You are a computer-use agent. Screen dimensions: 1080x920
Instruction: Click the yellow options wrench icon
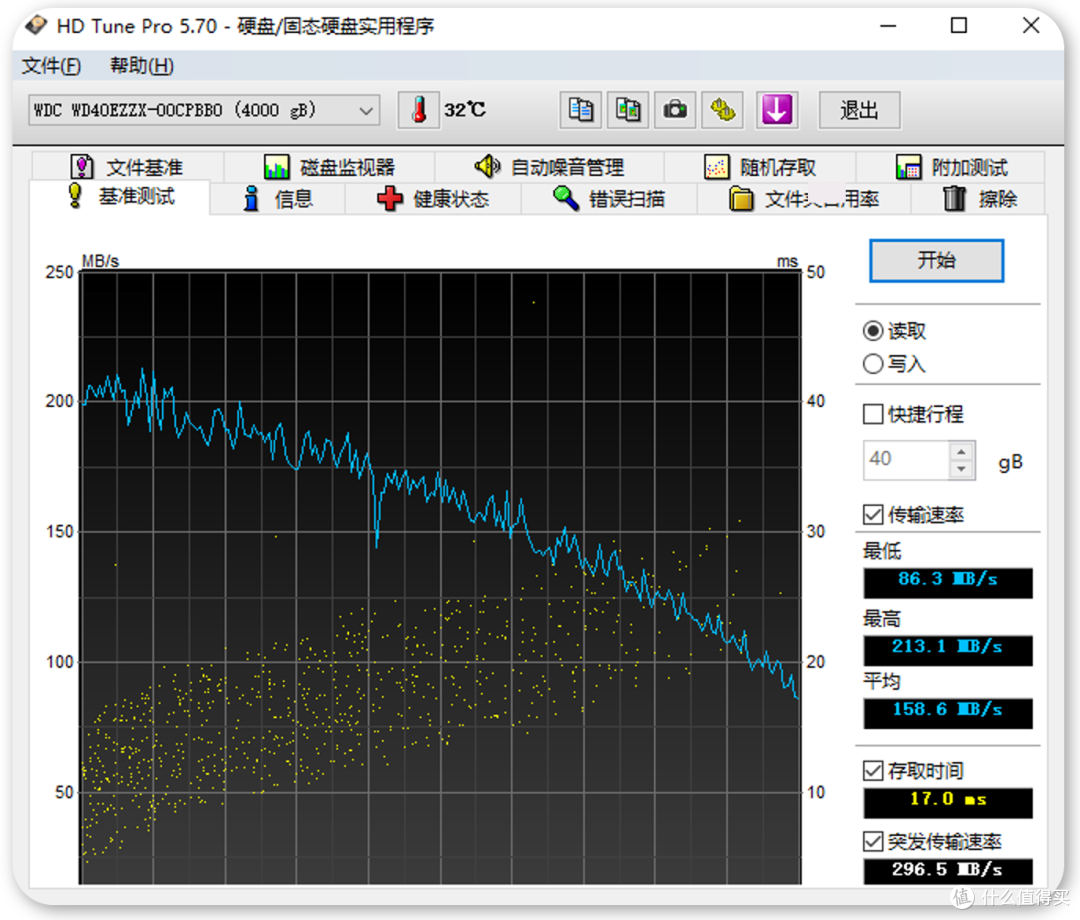pyautogui.click(x=723, y=110)
